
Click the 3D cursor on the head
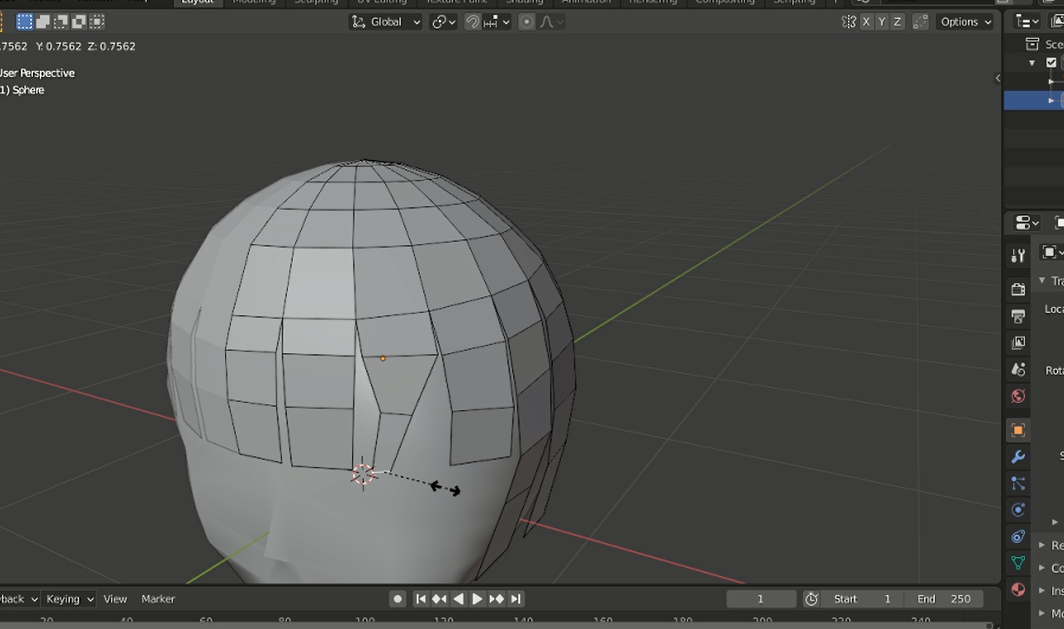click(x=363, y=474)
